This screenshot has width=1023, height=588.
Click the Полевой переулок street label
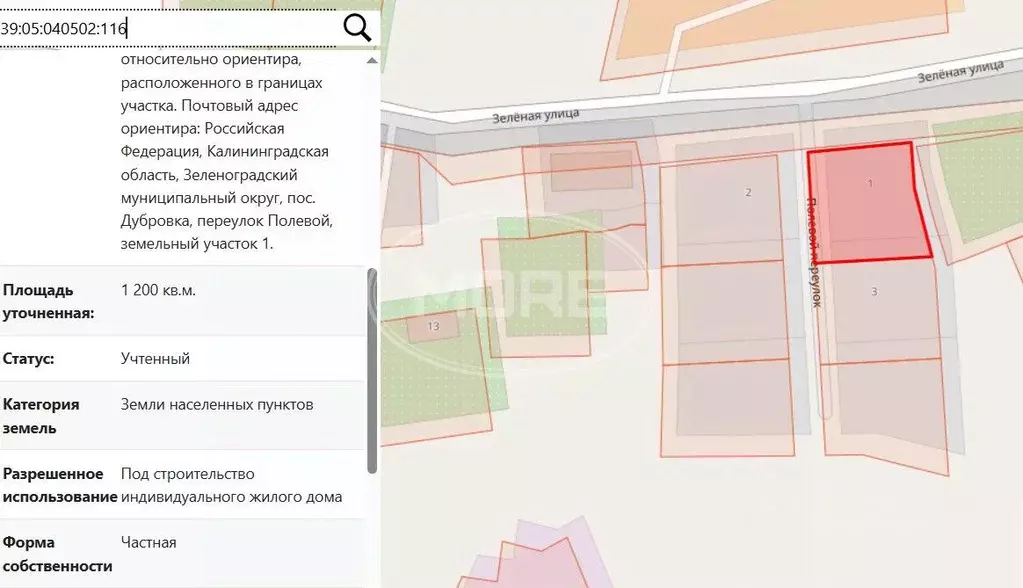[x=814, y=252]
